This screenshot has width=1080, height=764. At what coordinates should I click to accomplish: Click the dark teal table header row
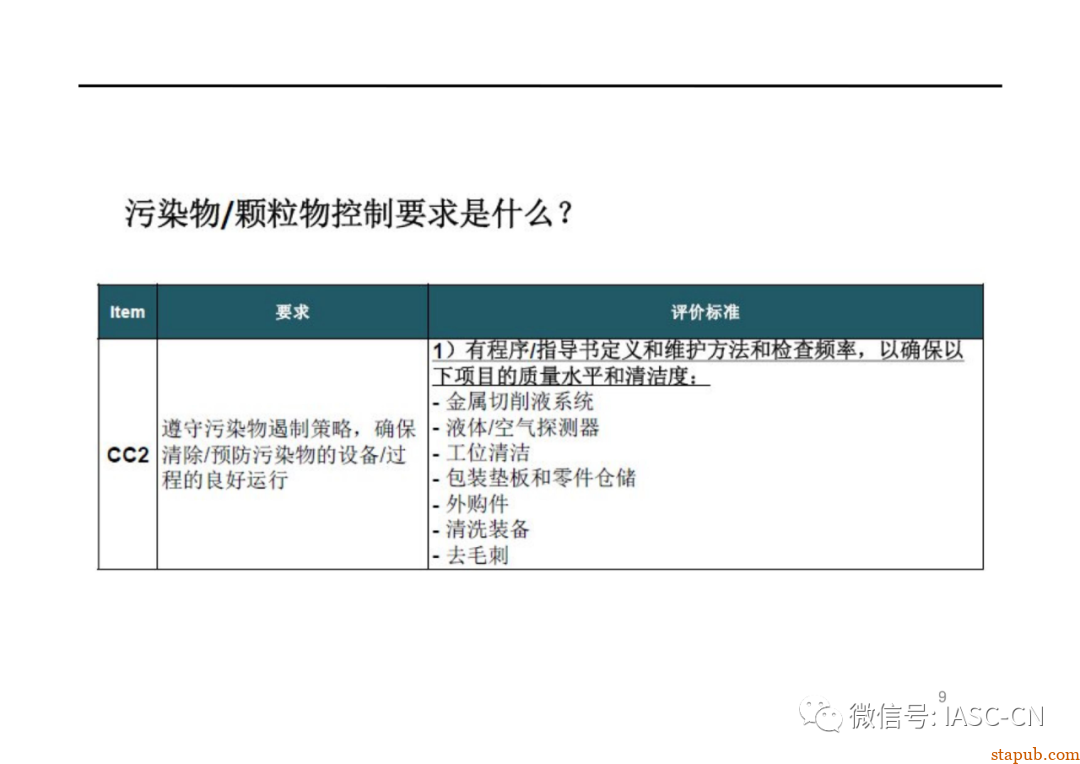point(540,311)
